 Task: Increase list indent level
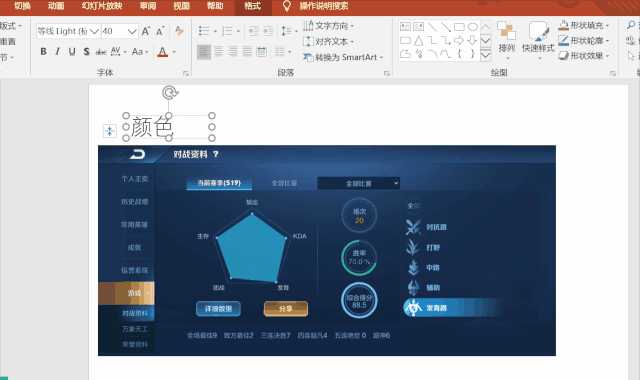(x=268, y=31)
